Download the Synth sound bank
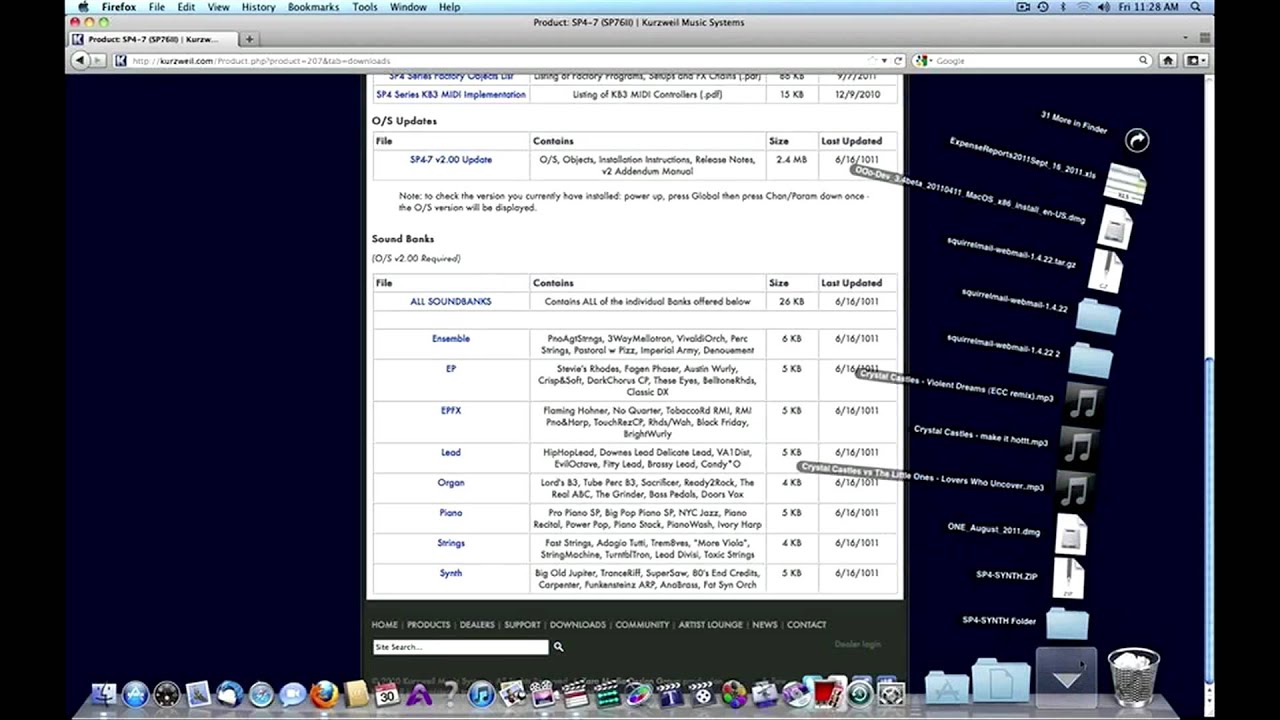The height and width of the screenshot is (720, 1280). [x=451, y=573]
